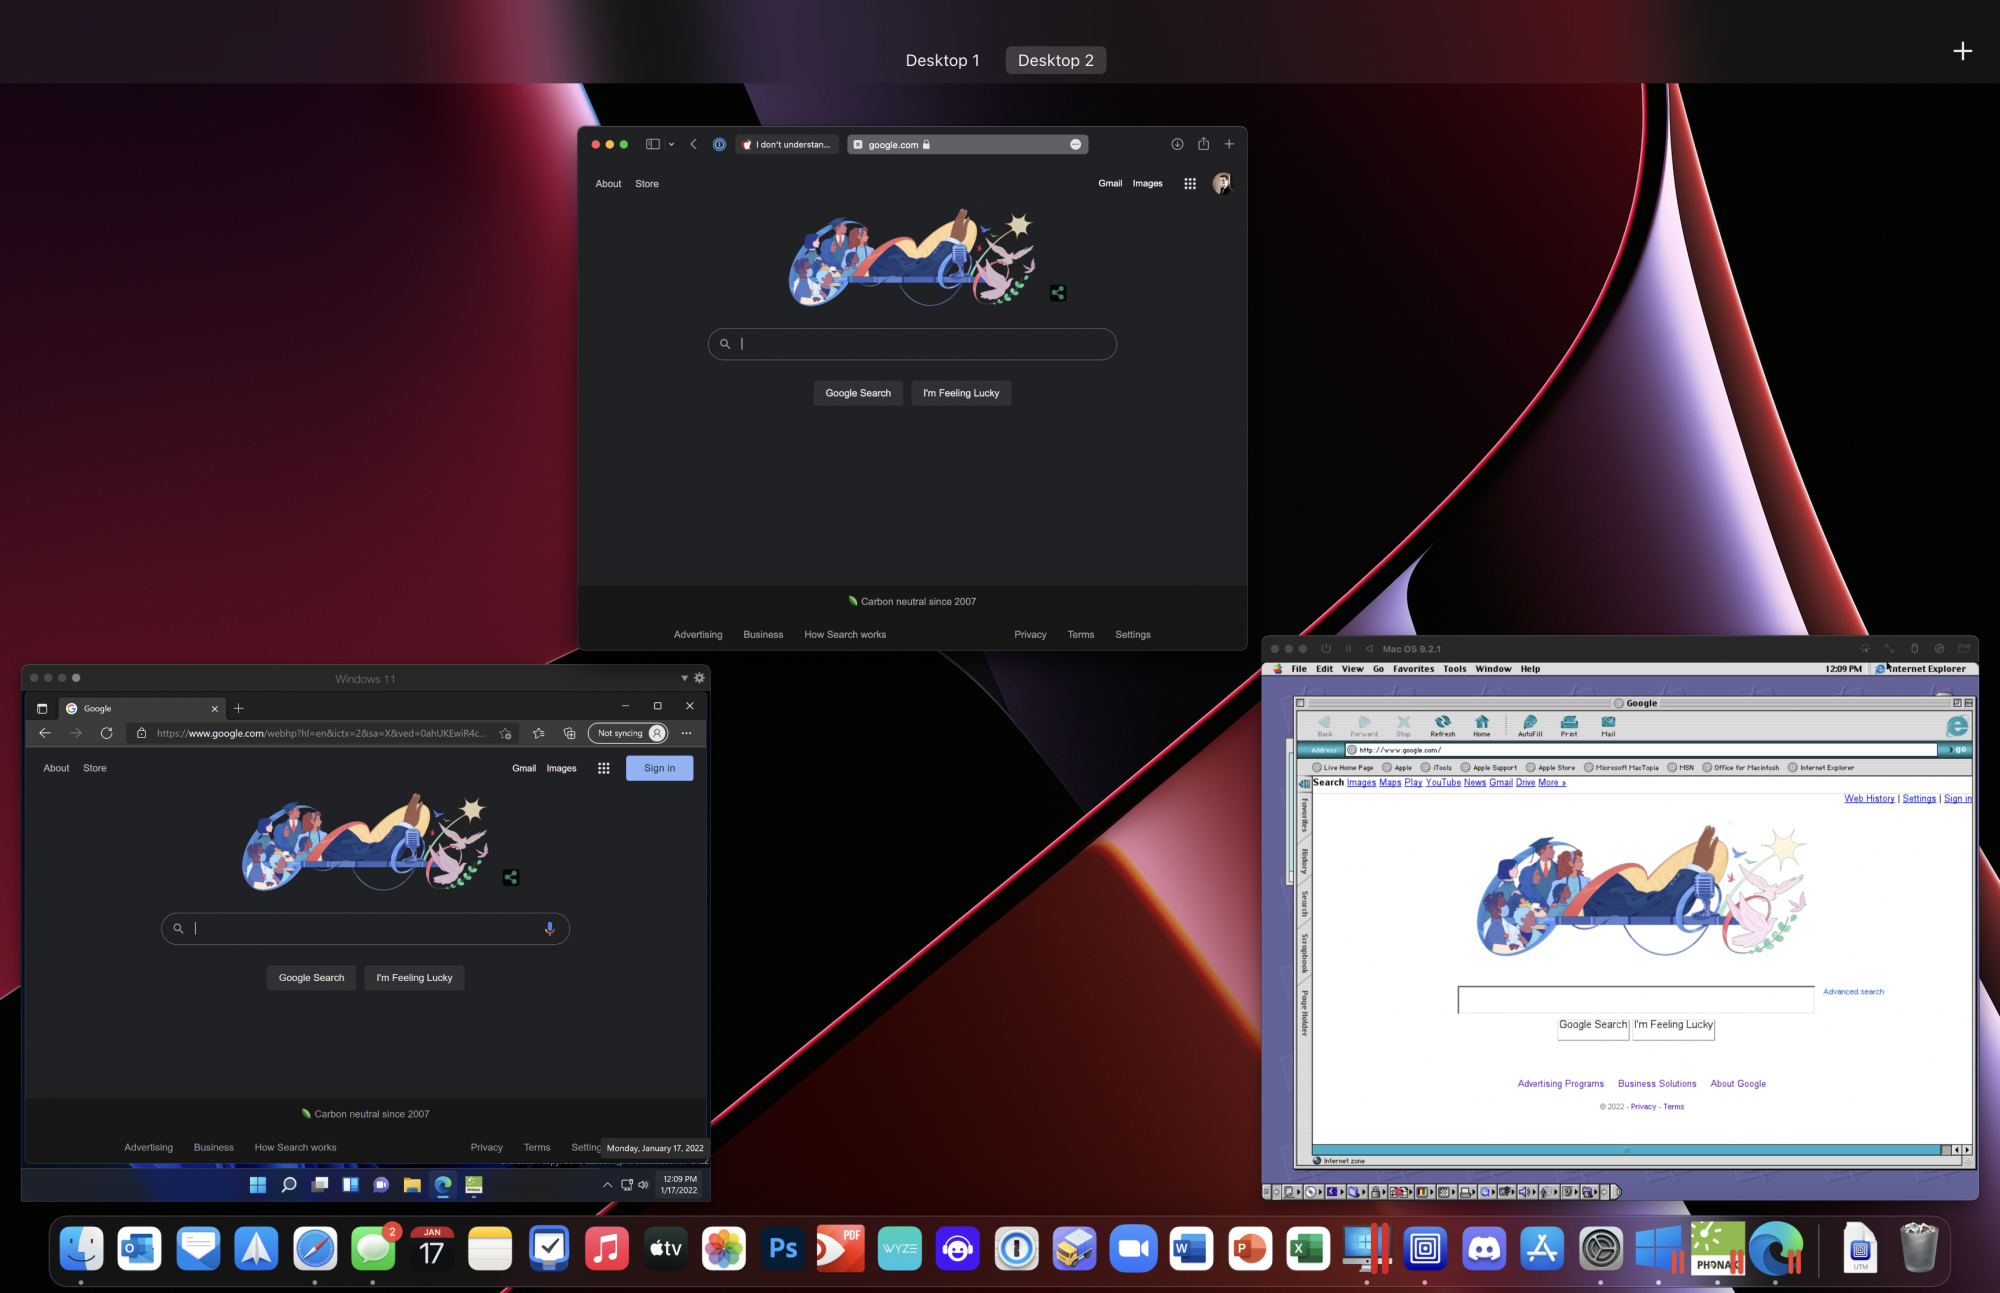Open Google apps grid in Safari
The height and width of the screenshot is (1293, 2000).
1189,184
